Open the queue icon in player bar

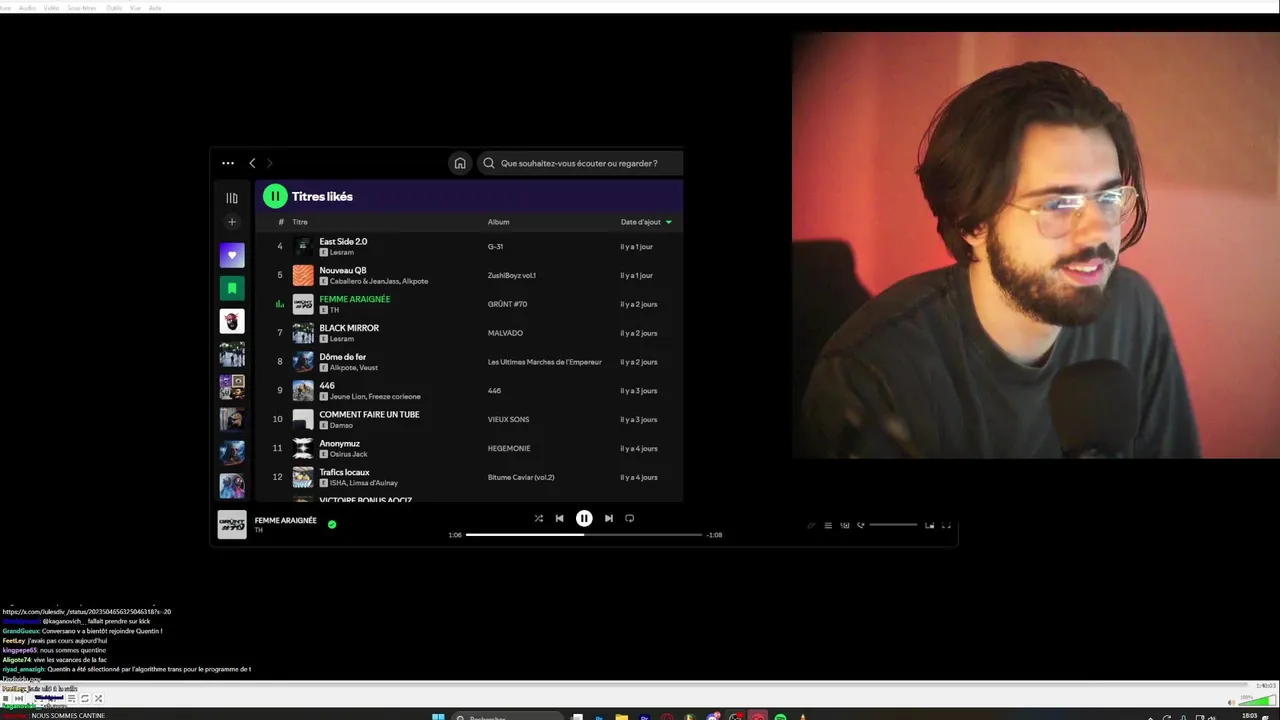coord(828,525)
